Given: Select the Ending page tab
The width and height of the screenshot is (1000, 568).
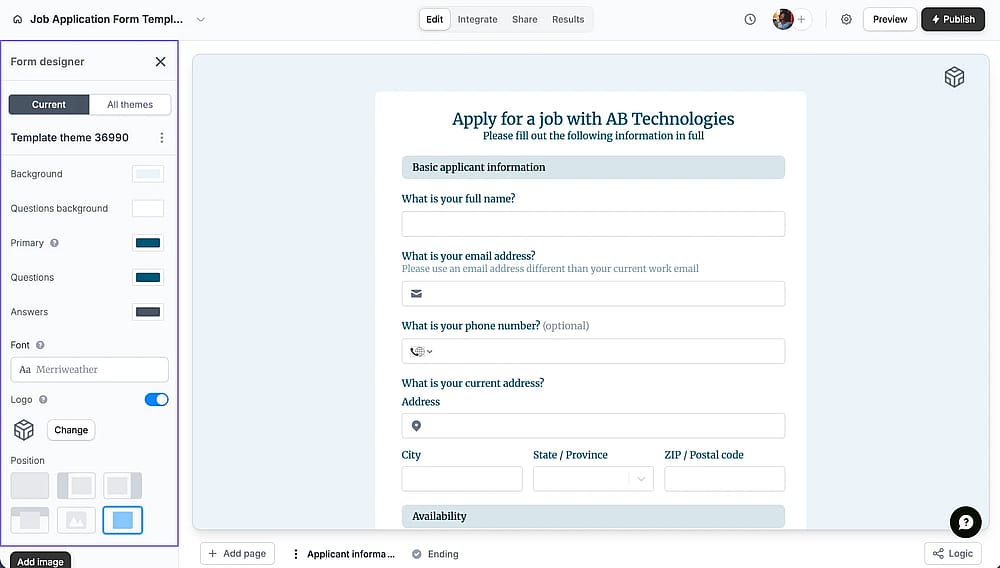Looking at the screenshot, I should pyautogui.click(x=436, y=554).
